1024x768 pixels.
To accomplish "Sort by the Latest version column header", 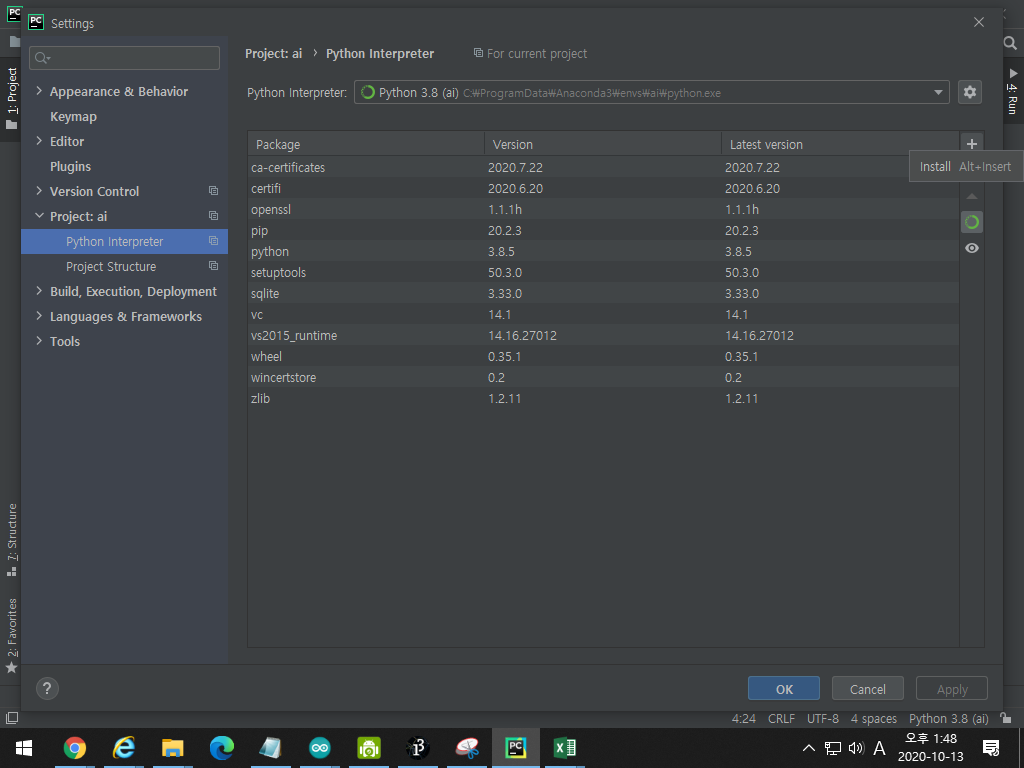I will point(840,144).
